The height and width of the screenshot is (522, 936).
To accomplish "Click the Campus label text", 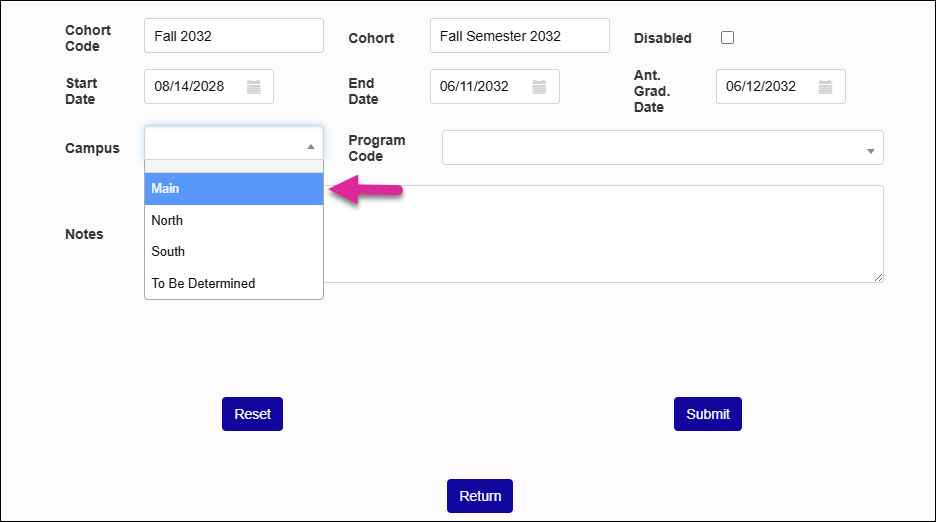I will point(93,148).
